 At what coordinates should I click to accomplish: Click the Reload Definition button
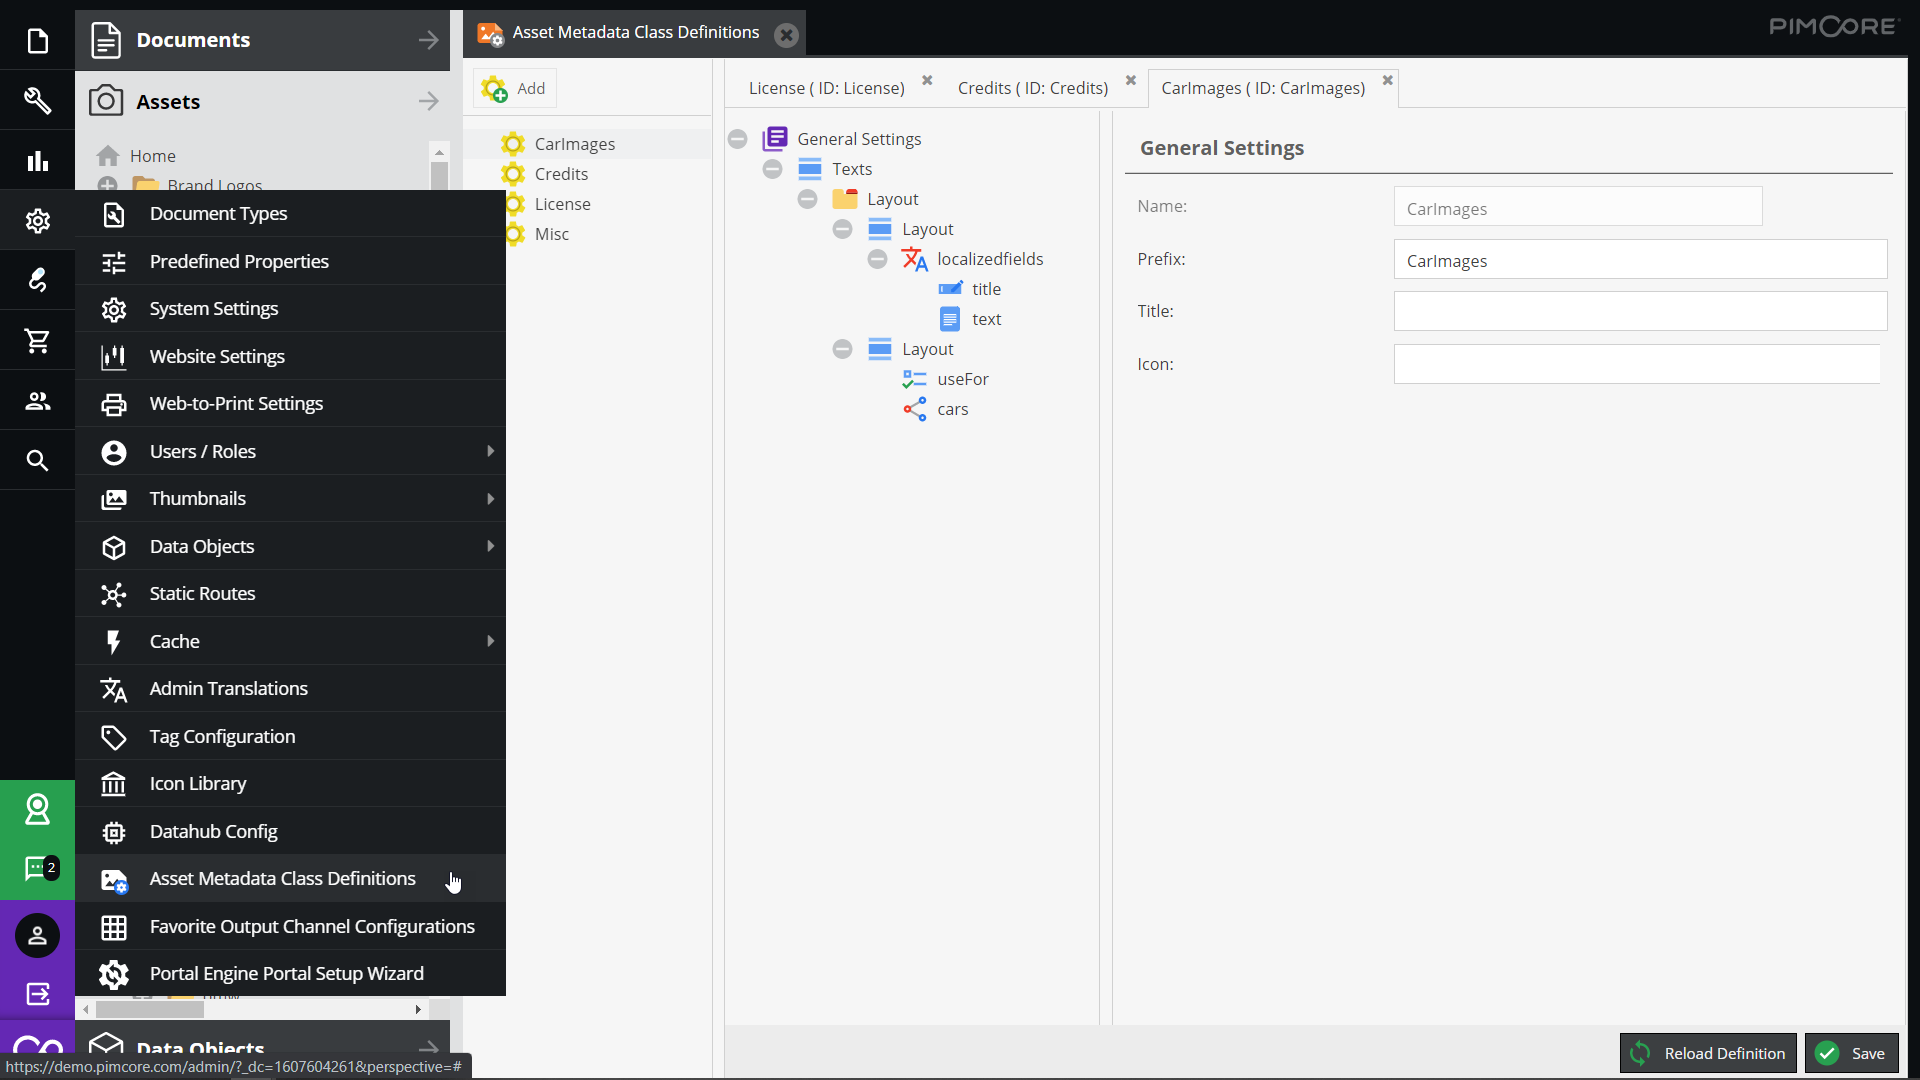point(1708,1053)
